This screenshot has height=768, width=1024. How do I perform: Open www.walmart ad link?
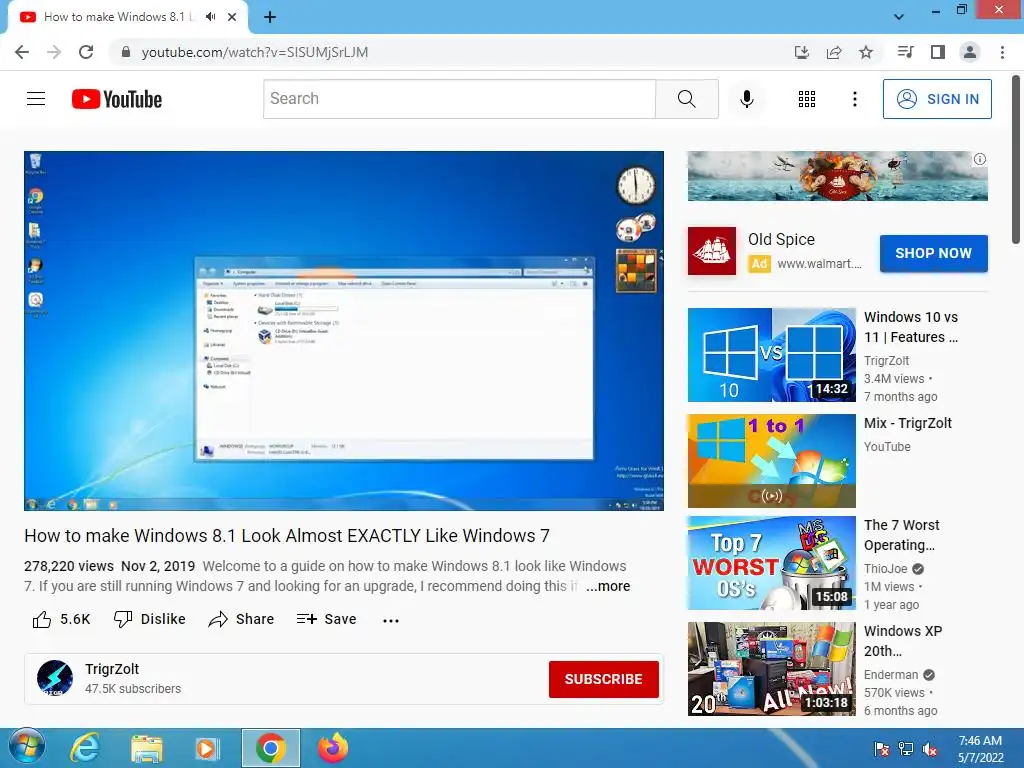click(819, 264)
